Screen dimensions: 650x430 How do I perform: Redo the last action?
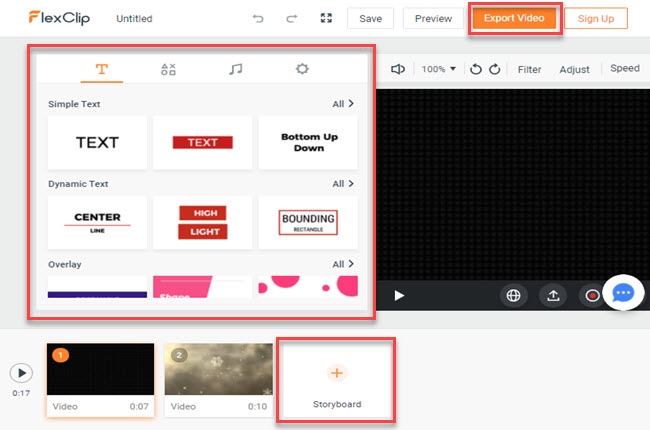coord(292,18)
